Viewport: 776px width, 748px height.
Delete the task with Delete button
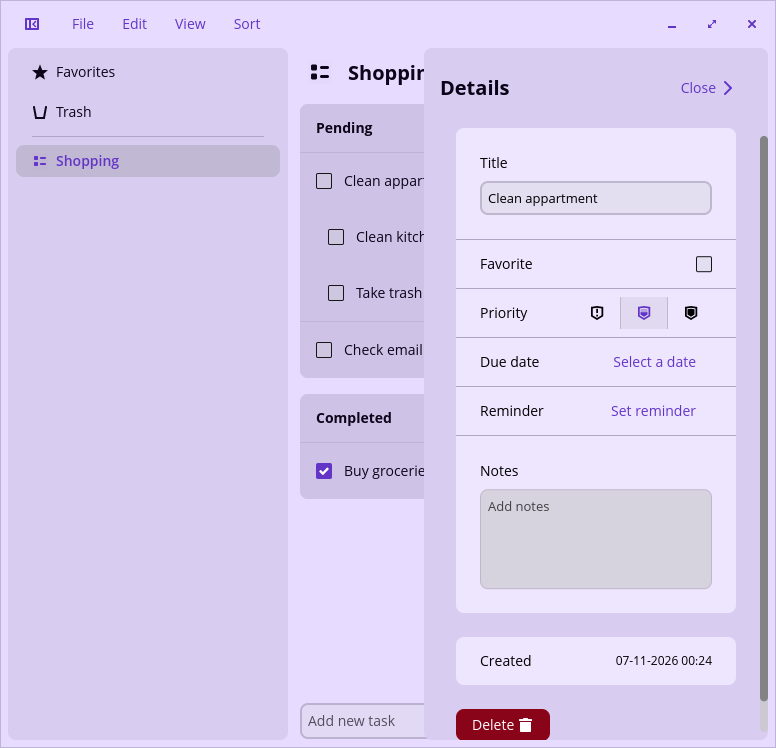[503, 725]
